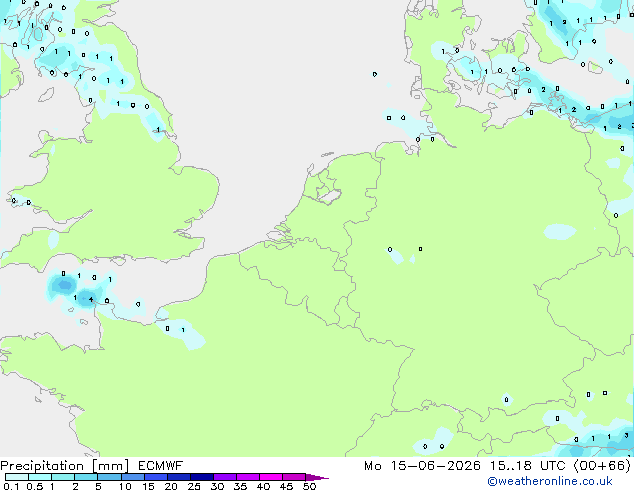Click the light blue patch in eastern Germany

560,232
